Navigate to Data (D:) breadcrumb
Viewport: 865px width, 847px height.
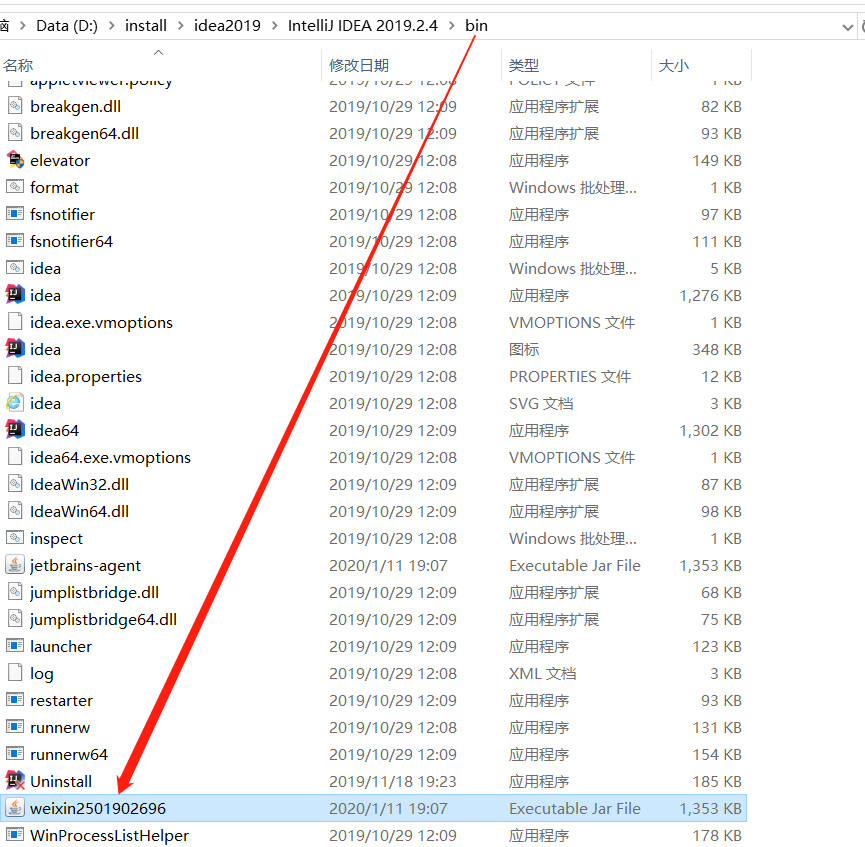[67, 26]
